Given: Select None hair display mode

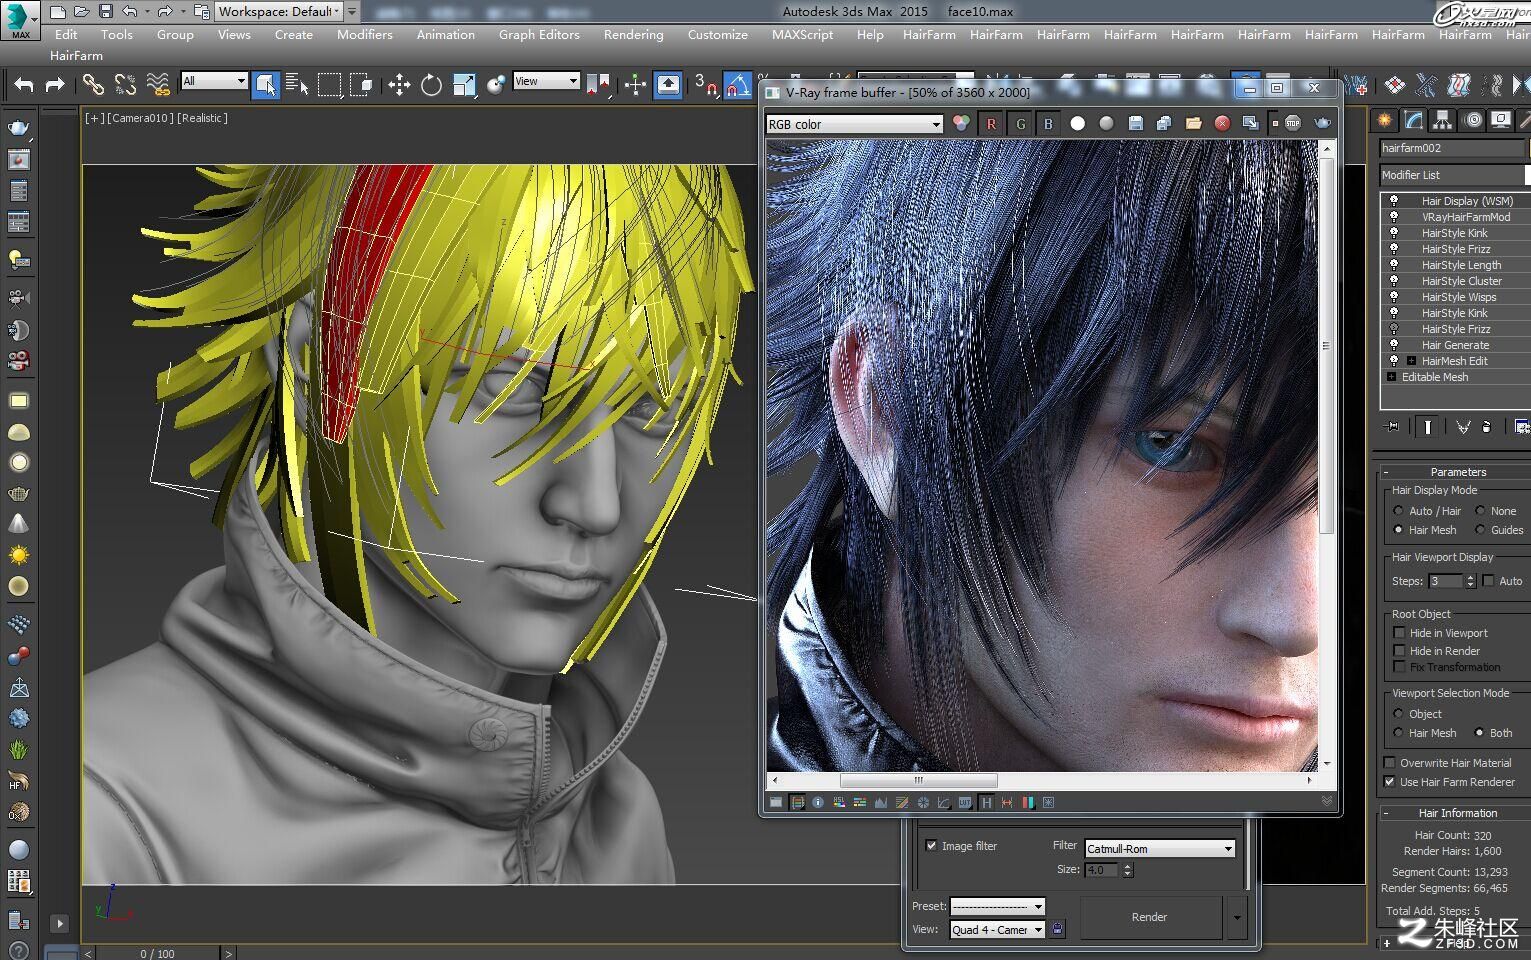Looking at the screenshot, I should pos(1480,511).
